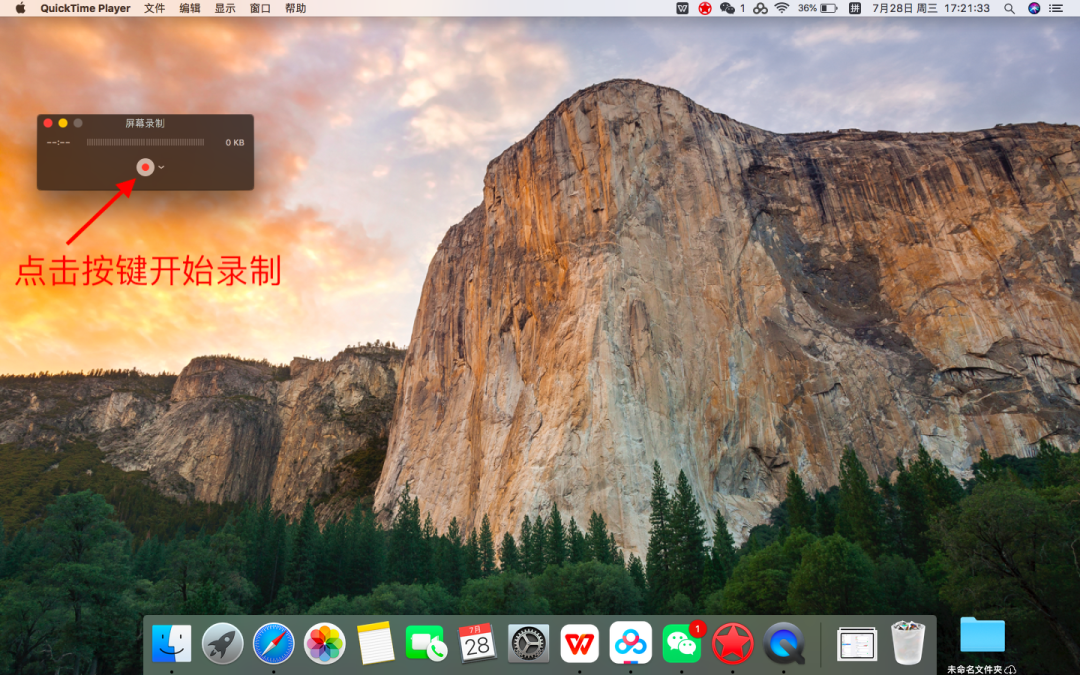The width and height of the screenshot is (1080, 675).
Task: Open the 文件 menu
Action: [x=154, y=8]
